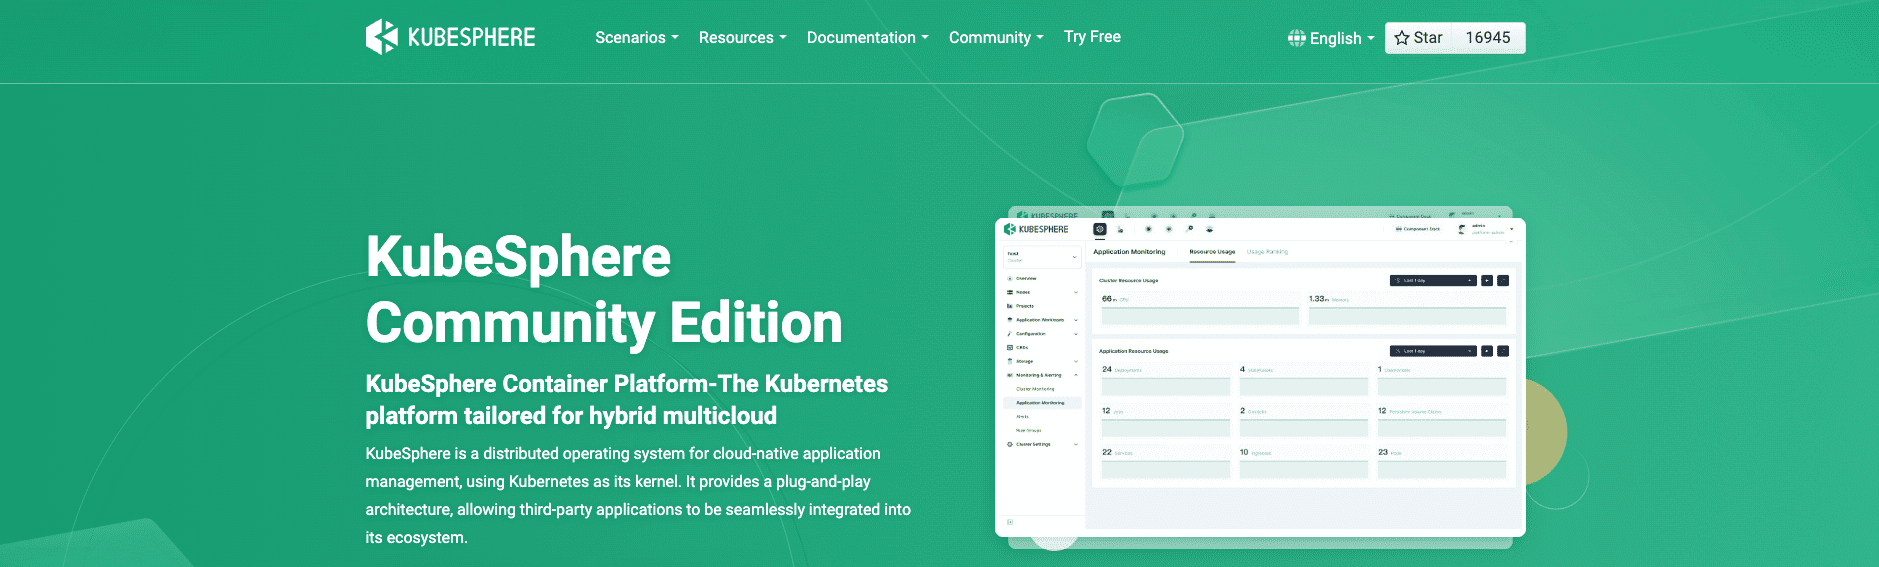The image size is (1879, 567).
Task: Expand Application Workloads in dashboard sidebar
Action: [1042, 320]
